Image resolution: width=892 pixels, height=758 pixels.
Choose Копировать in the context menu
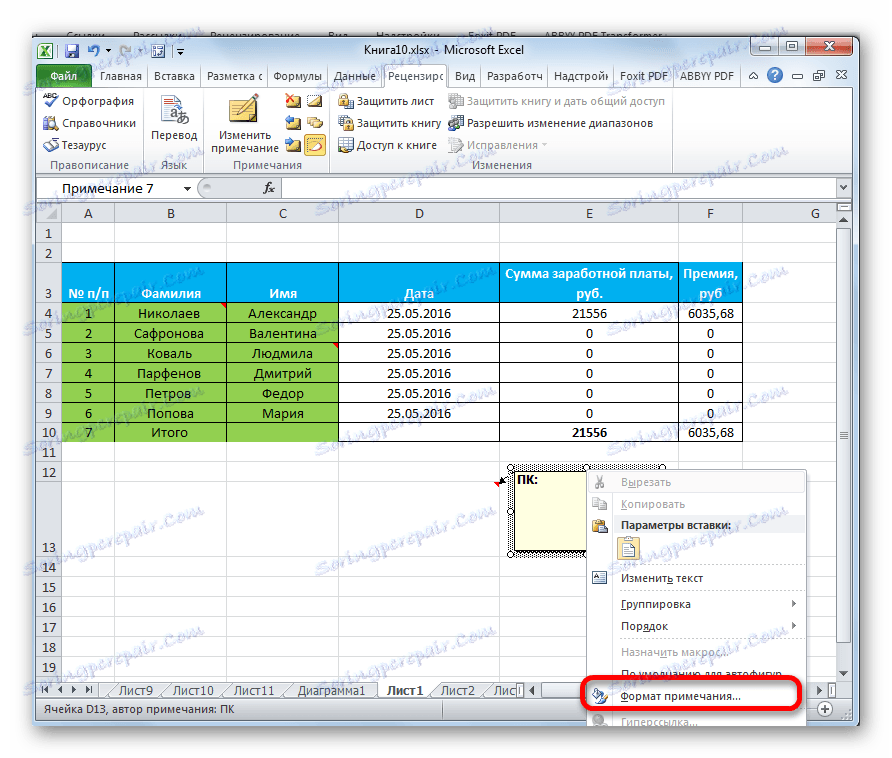pyautogui.click(x=697, y=504)
